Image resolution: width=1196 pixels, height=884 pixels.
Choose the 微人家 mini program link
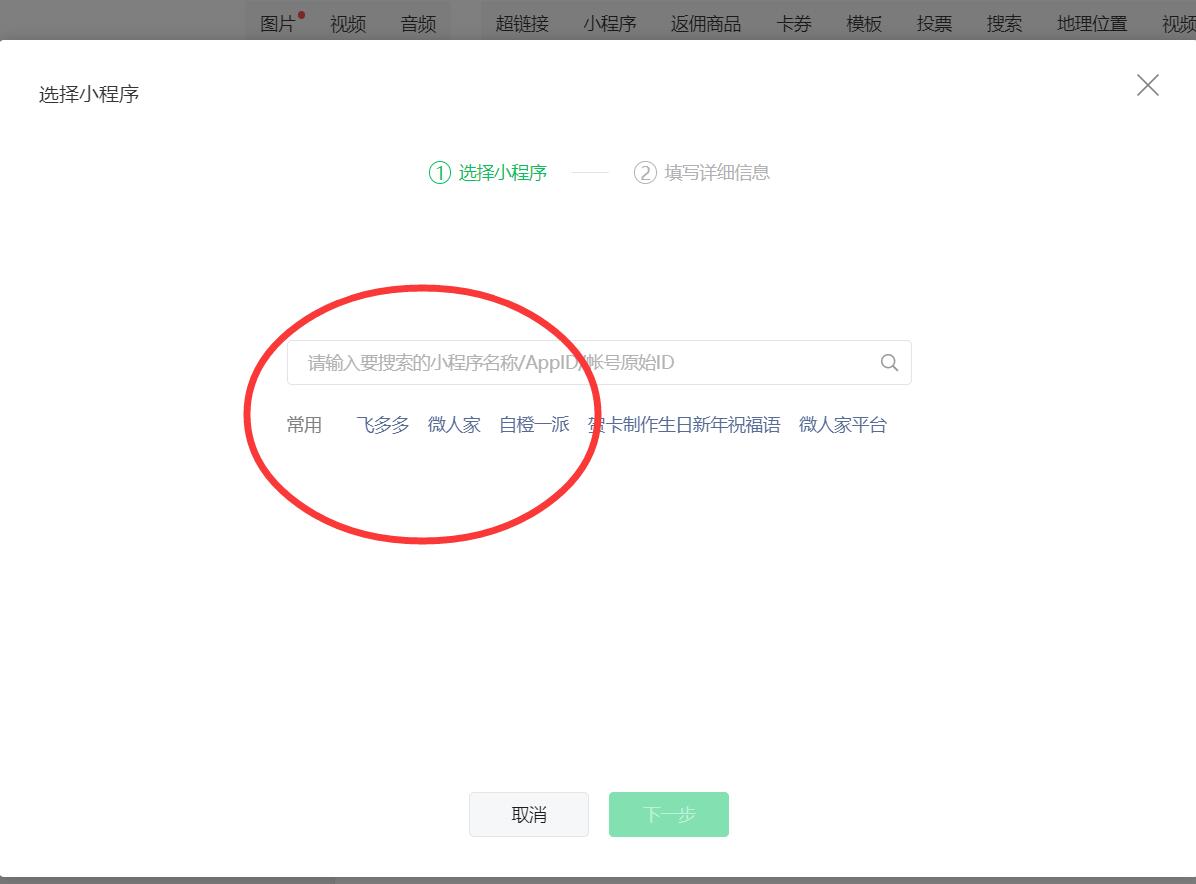click(454, 425)
